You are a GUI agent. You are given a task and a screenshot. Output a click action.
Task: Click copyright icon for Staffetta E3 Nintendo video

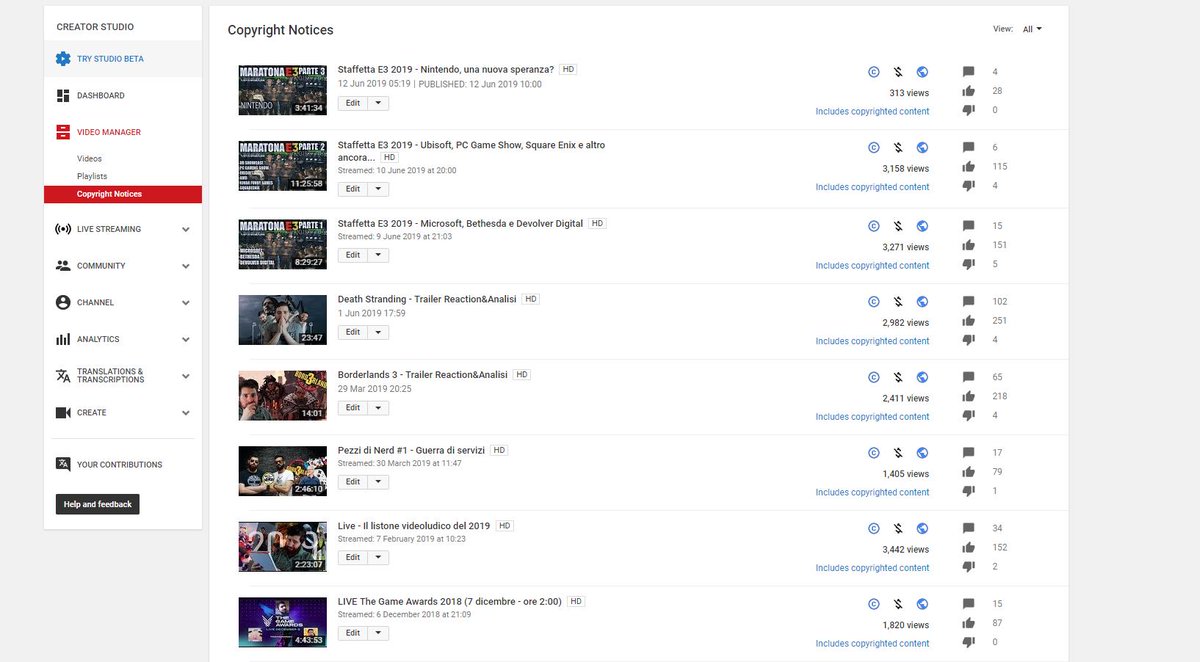[873, 71]
